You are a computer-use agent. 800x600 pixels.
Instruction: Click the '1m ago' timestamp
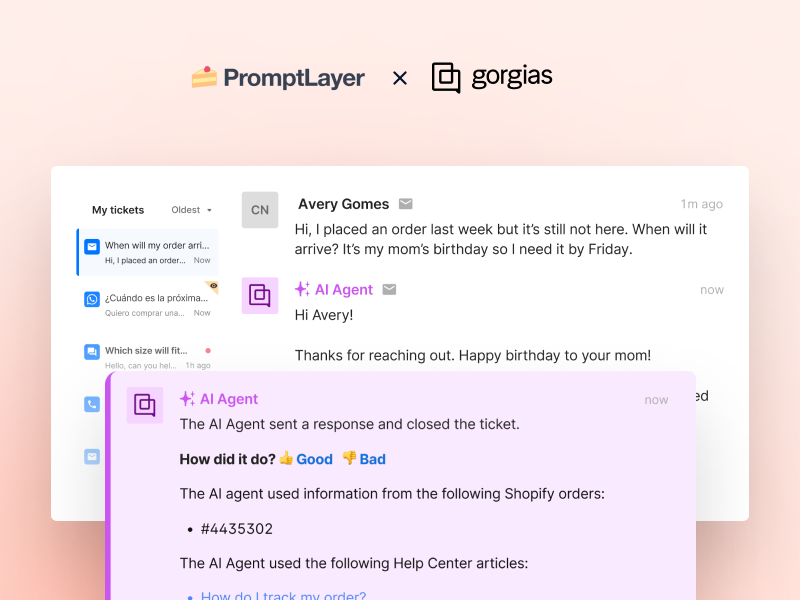tap(702, 204)
